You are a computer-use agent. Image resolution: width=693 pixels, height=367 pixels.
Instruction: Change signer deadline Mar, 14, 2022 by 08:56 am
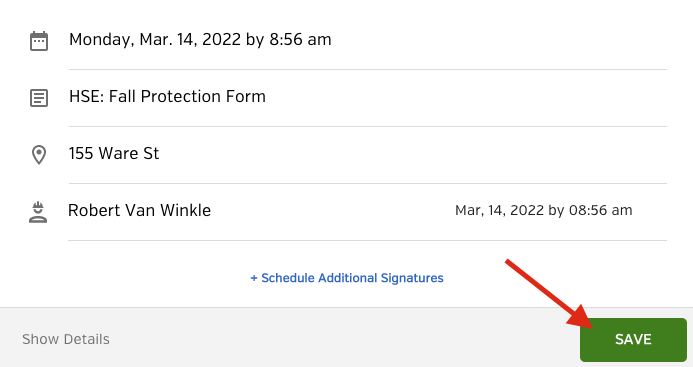click(x=544, y=210)
